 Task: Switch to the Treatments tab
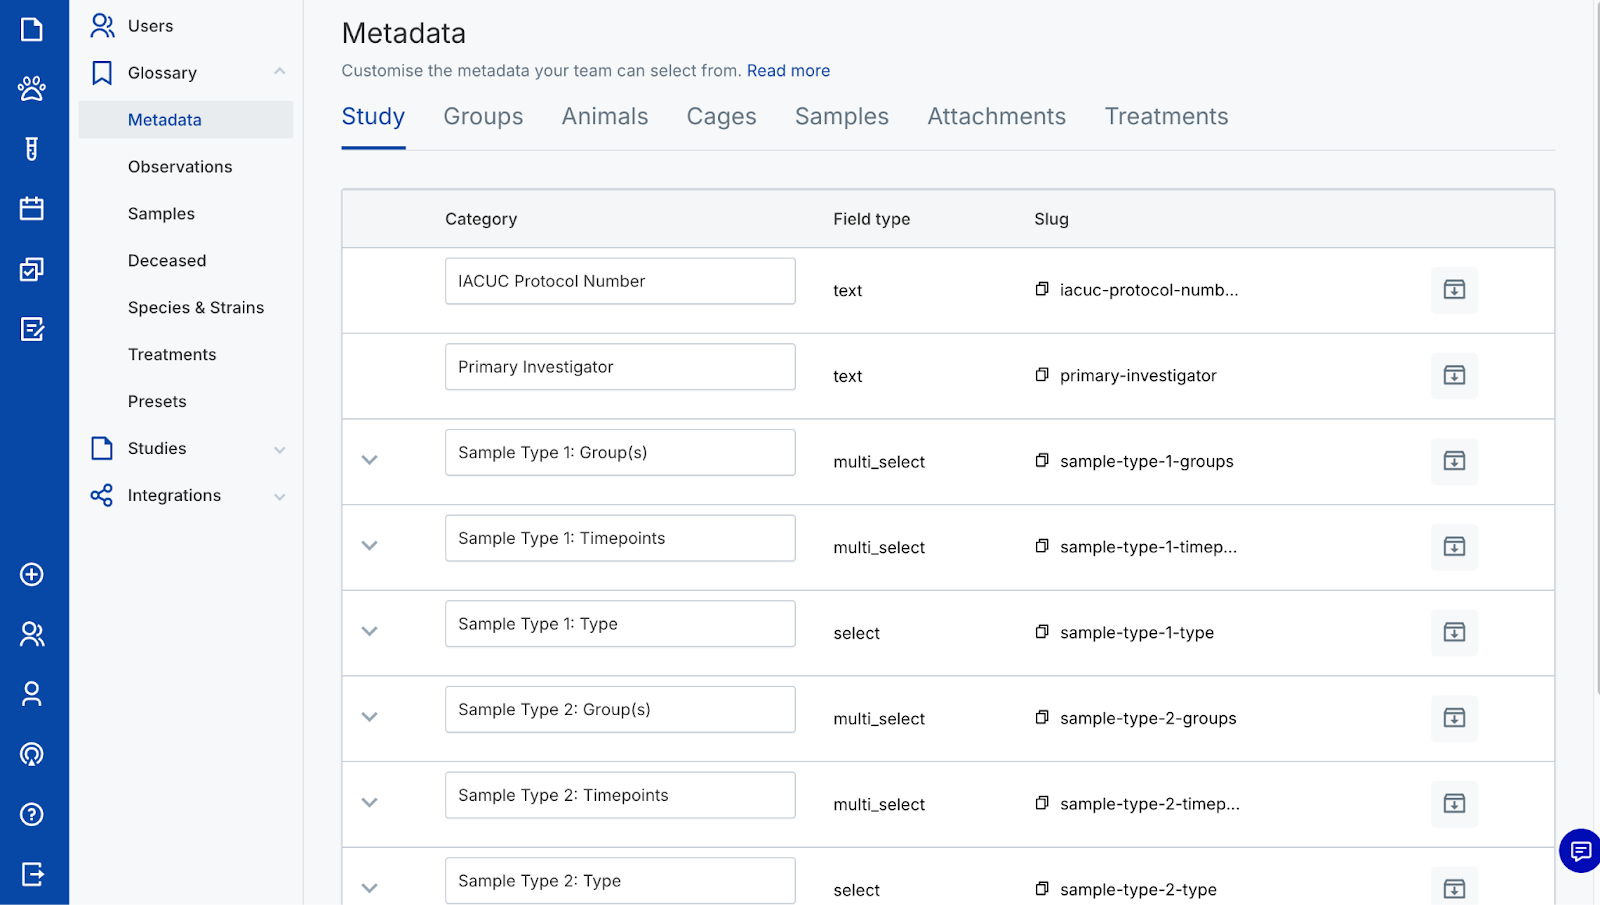tap(1166, 117)
